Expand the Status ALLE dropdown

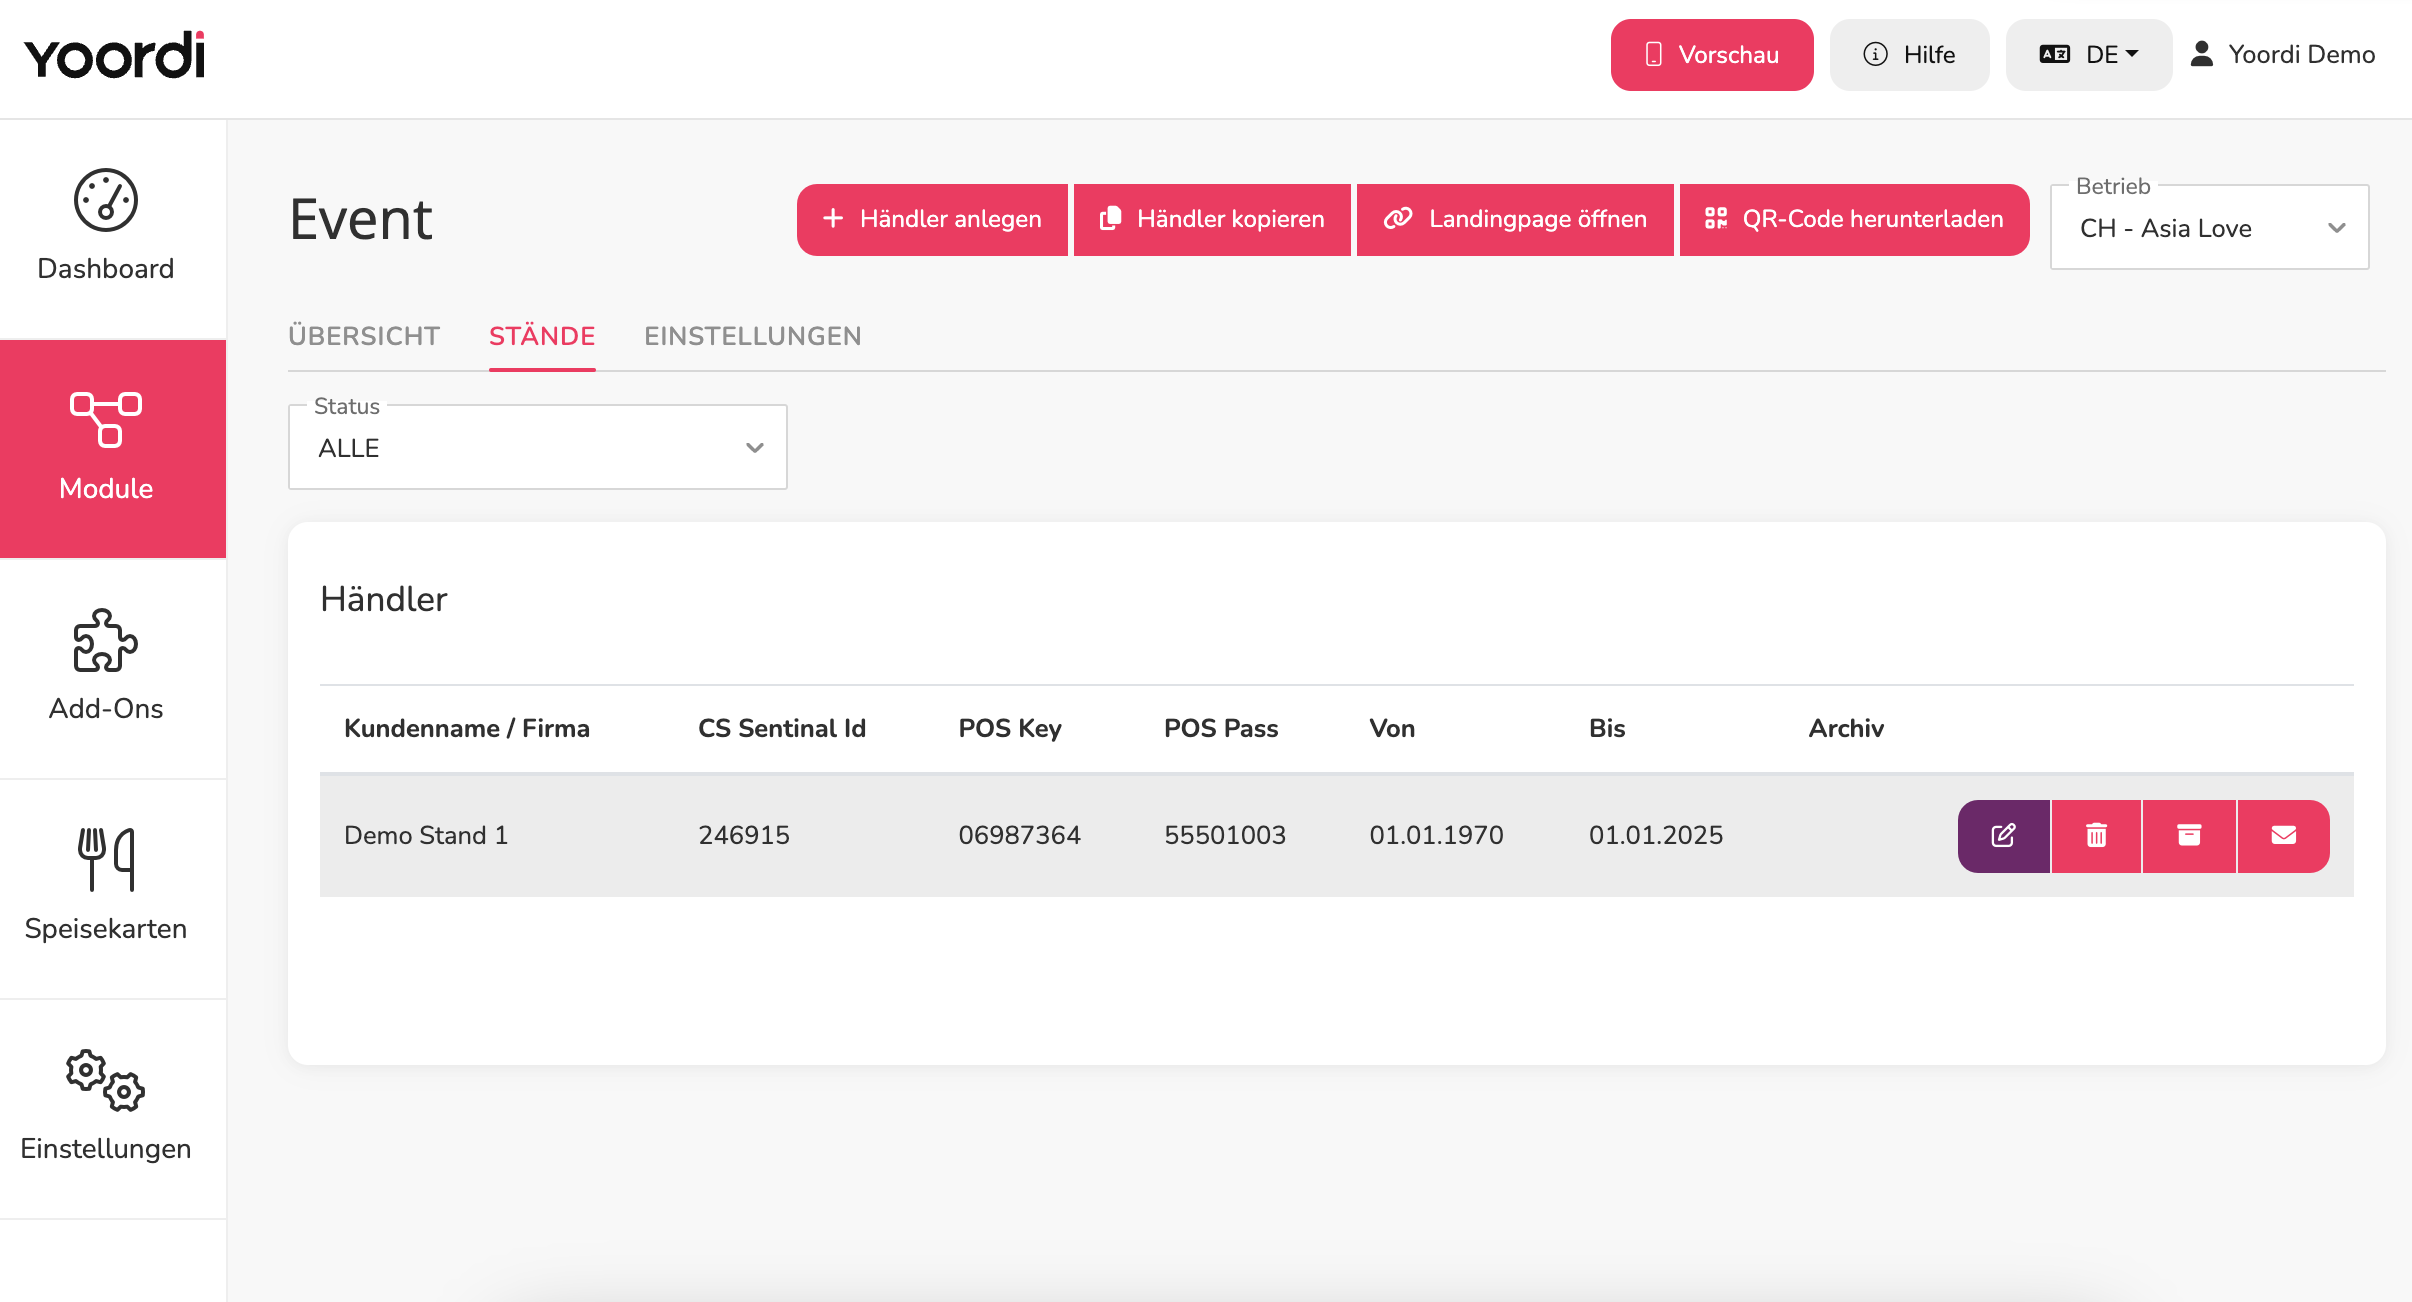click(538, 447)
